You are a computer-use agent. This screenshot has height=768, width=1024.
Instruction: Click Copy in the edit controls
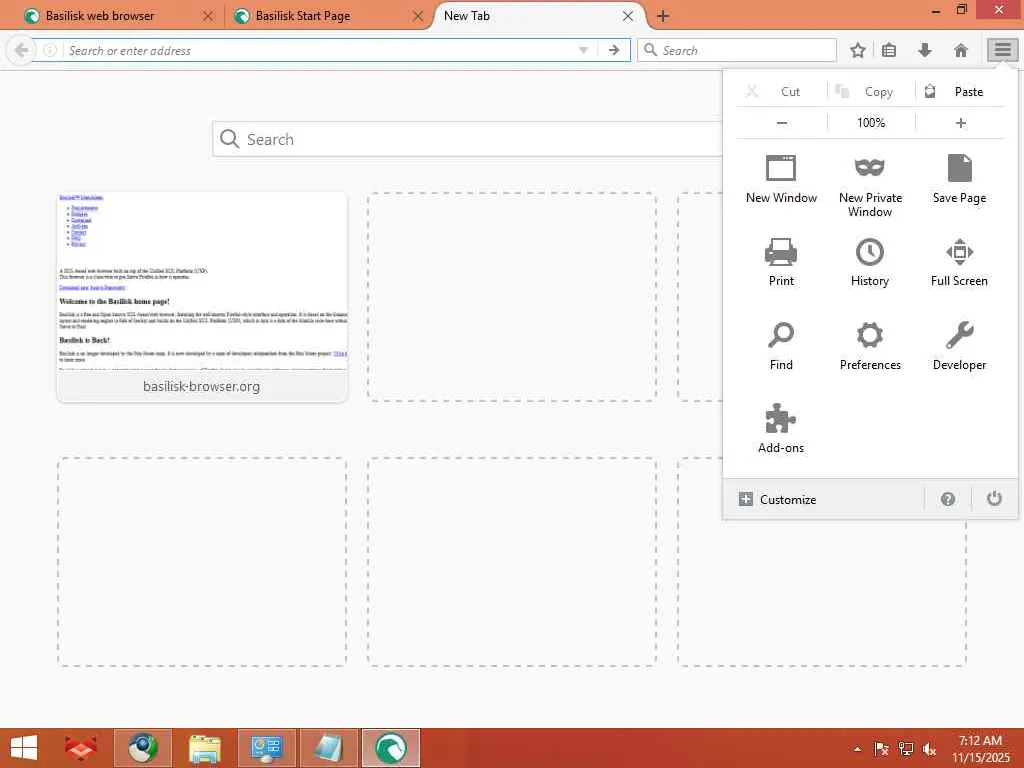point(871,91)
